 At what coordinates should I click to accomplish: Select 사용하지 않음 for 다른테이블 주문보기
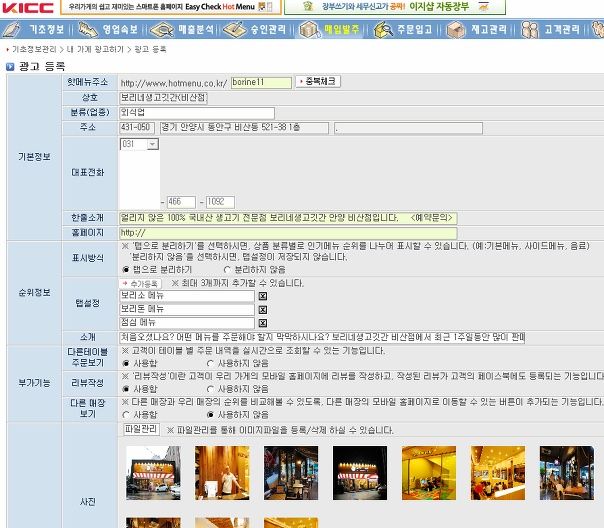click(x=210, y=363)
